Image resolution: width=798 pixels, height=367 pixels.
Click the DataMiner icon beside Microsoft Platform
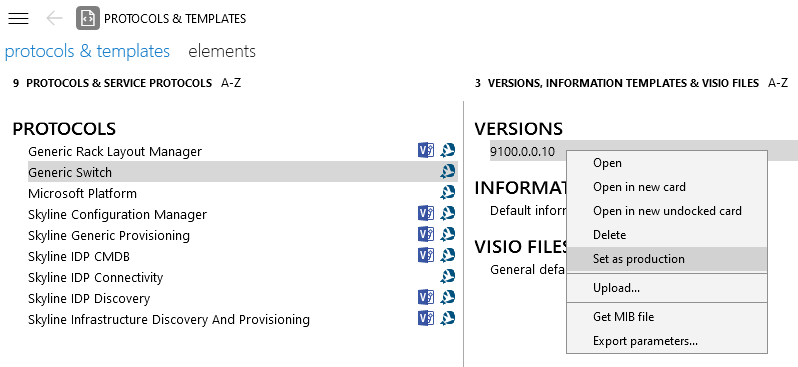click(447, 192)
